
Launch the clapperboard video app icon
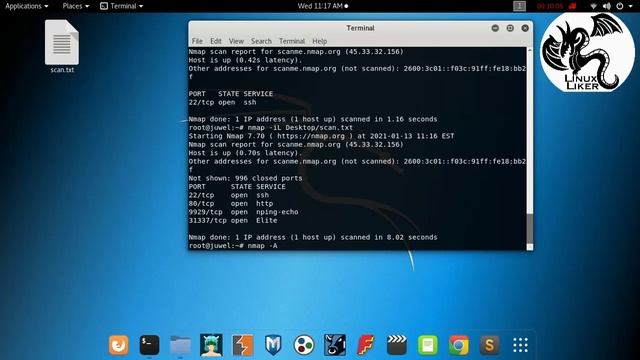pyautogui.click(x=397, y=345)
